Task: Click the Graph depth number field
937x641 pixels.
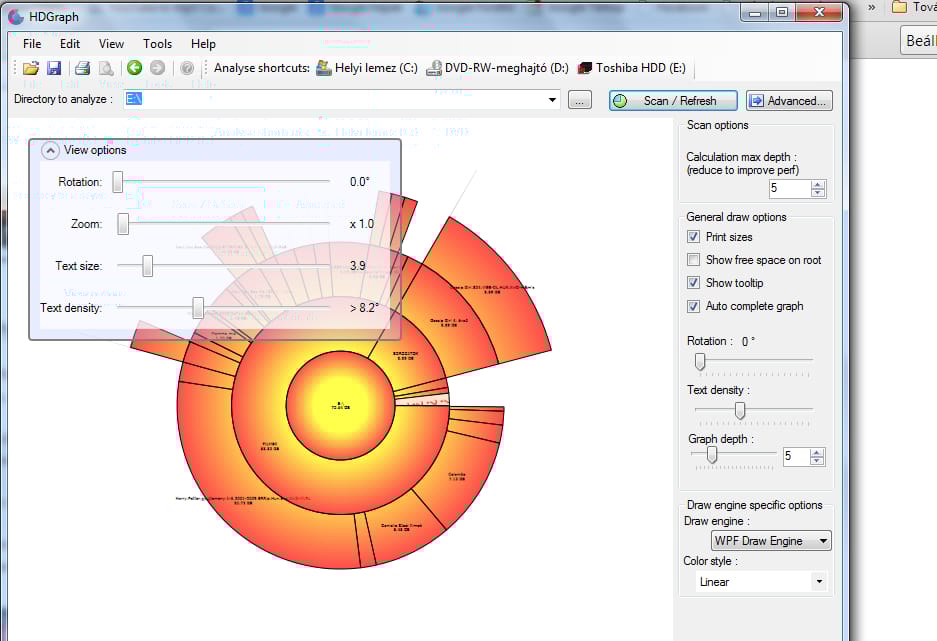Action: [x=797, y=456]
